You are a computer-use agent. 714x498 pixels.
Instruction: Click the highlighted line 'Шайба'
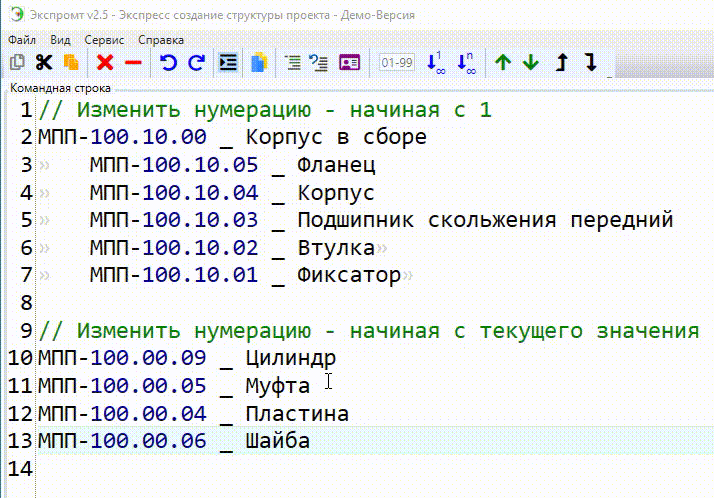pyautogui.click(x=174, y=441)
